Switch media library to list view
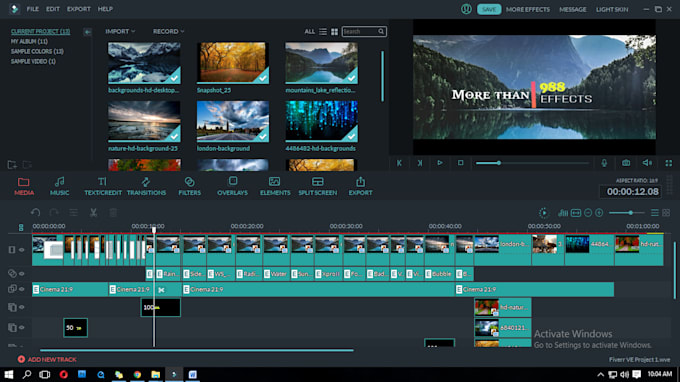The image size is (680, 382). click(x=323, y=32)
